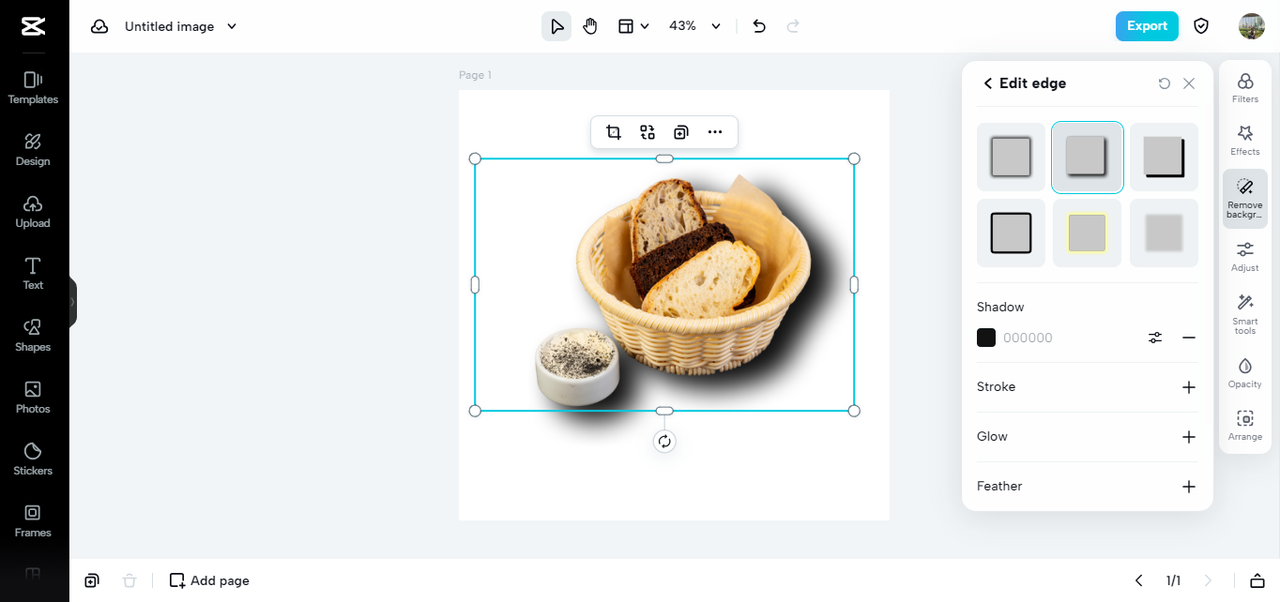
Task: Open the Design sidebar panel
Action: [33, 149]
